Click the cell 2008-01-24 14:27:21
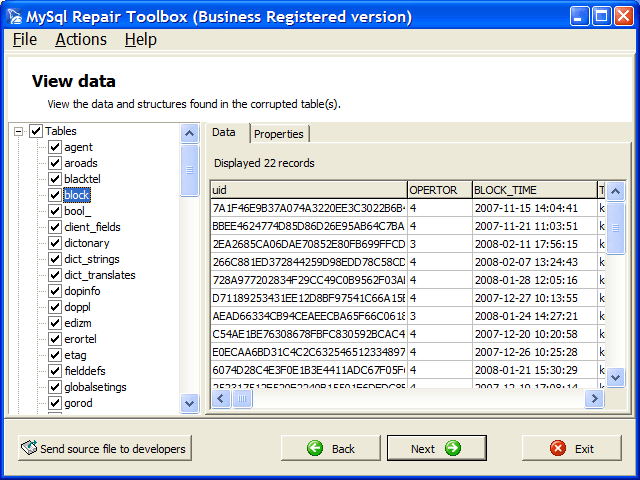The height and width of the screenshot is (480, 640). (x=535, y=316)
